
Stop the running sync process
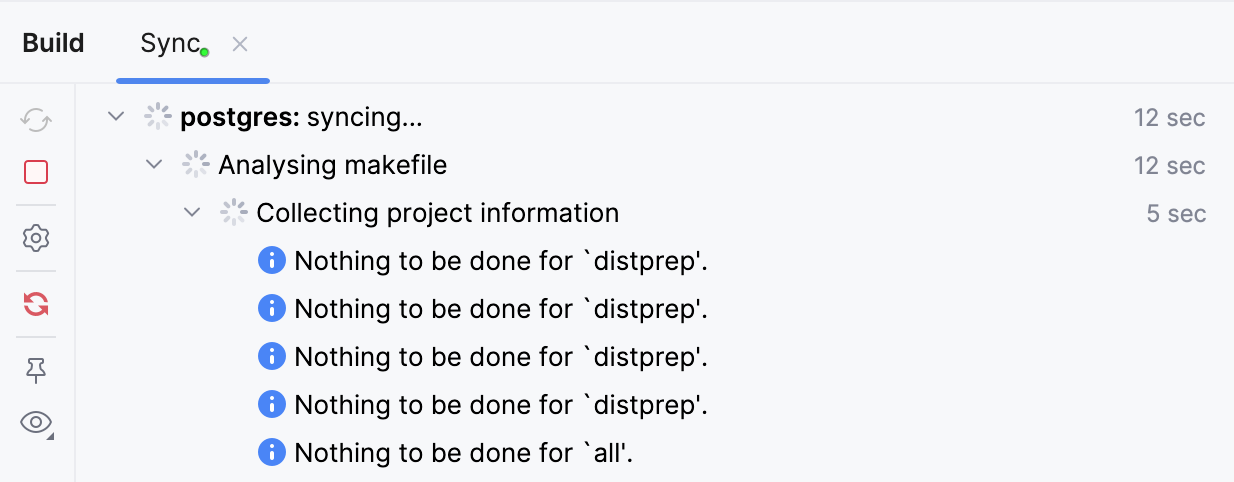[36, 173]
